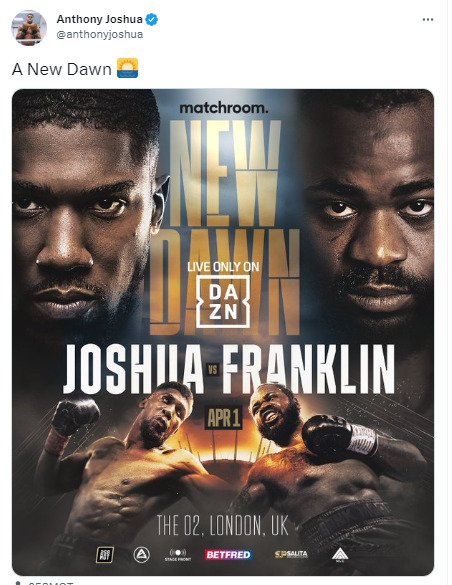Click the 'A New Dawn' tweet text

click(62, 69)
